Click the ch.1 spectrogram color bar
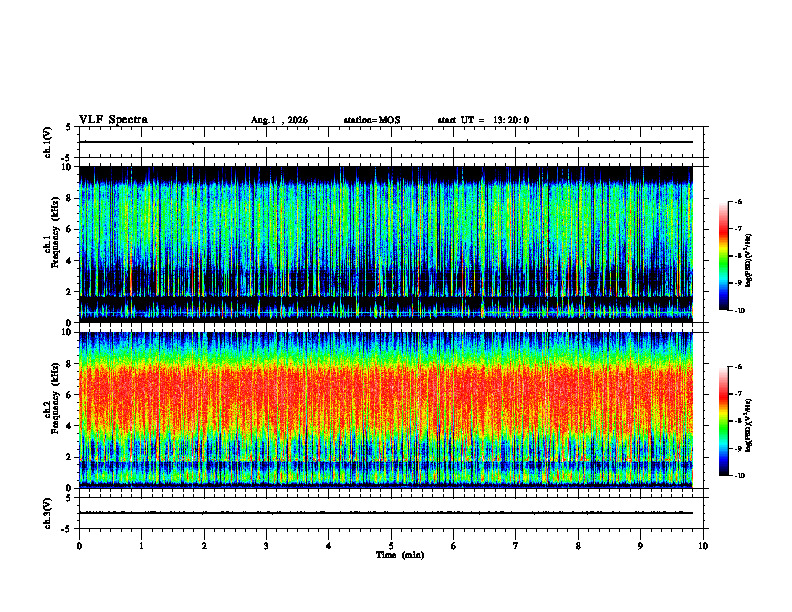792x612 pixels. (x=723, y=256)
